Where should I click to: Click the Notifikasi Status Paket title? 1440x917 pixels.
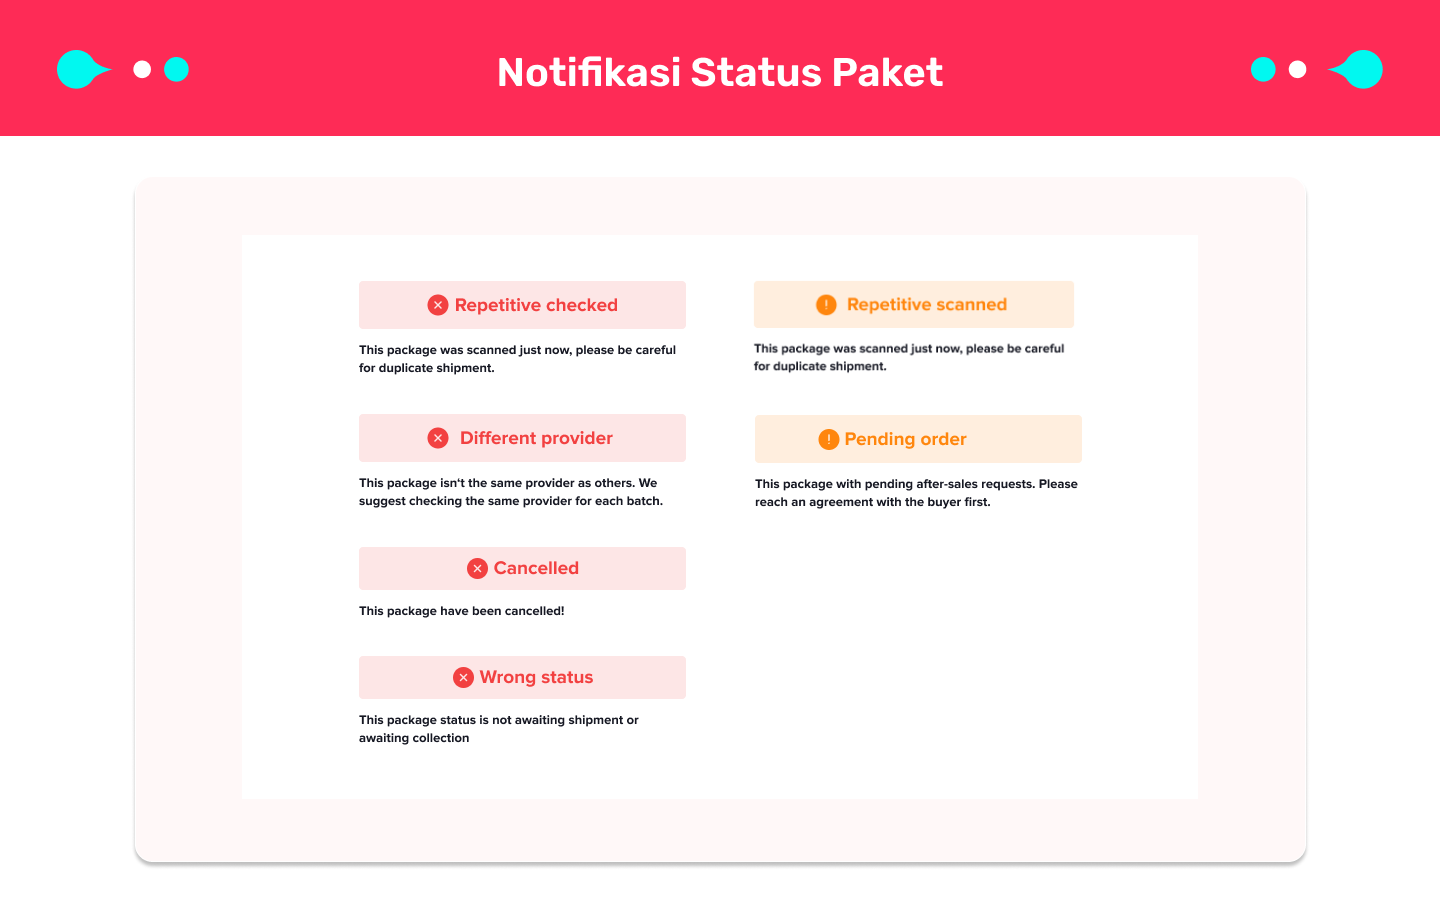pos(720,72)
